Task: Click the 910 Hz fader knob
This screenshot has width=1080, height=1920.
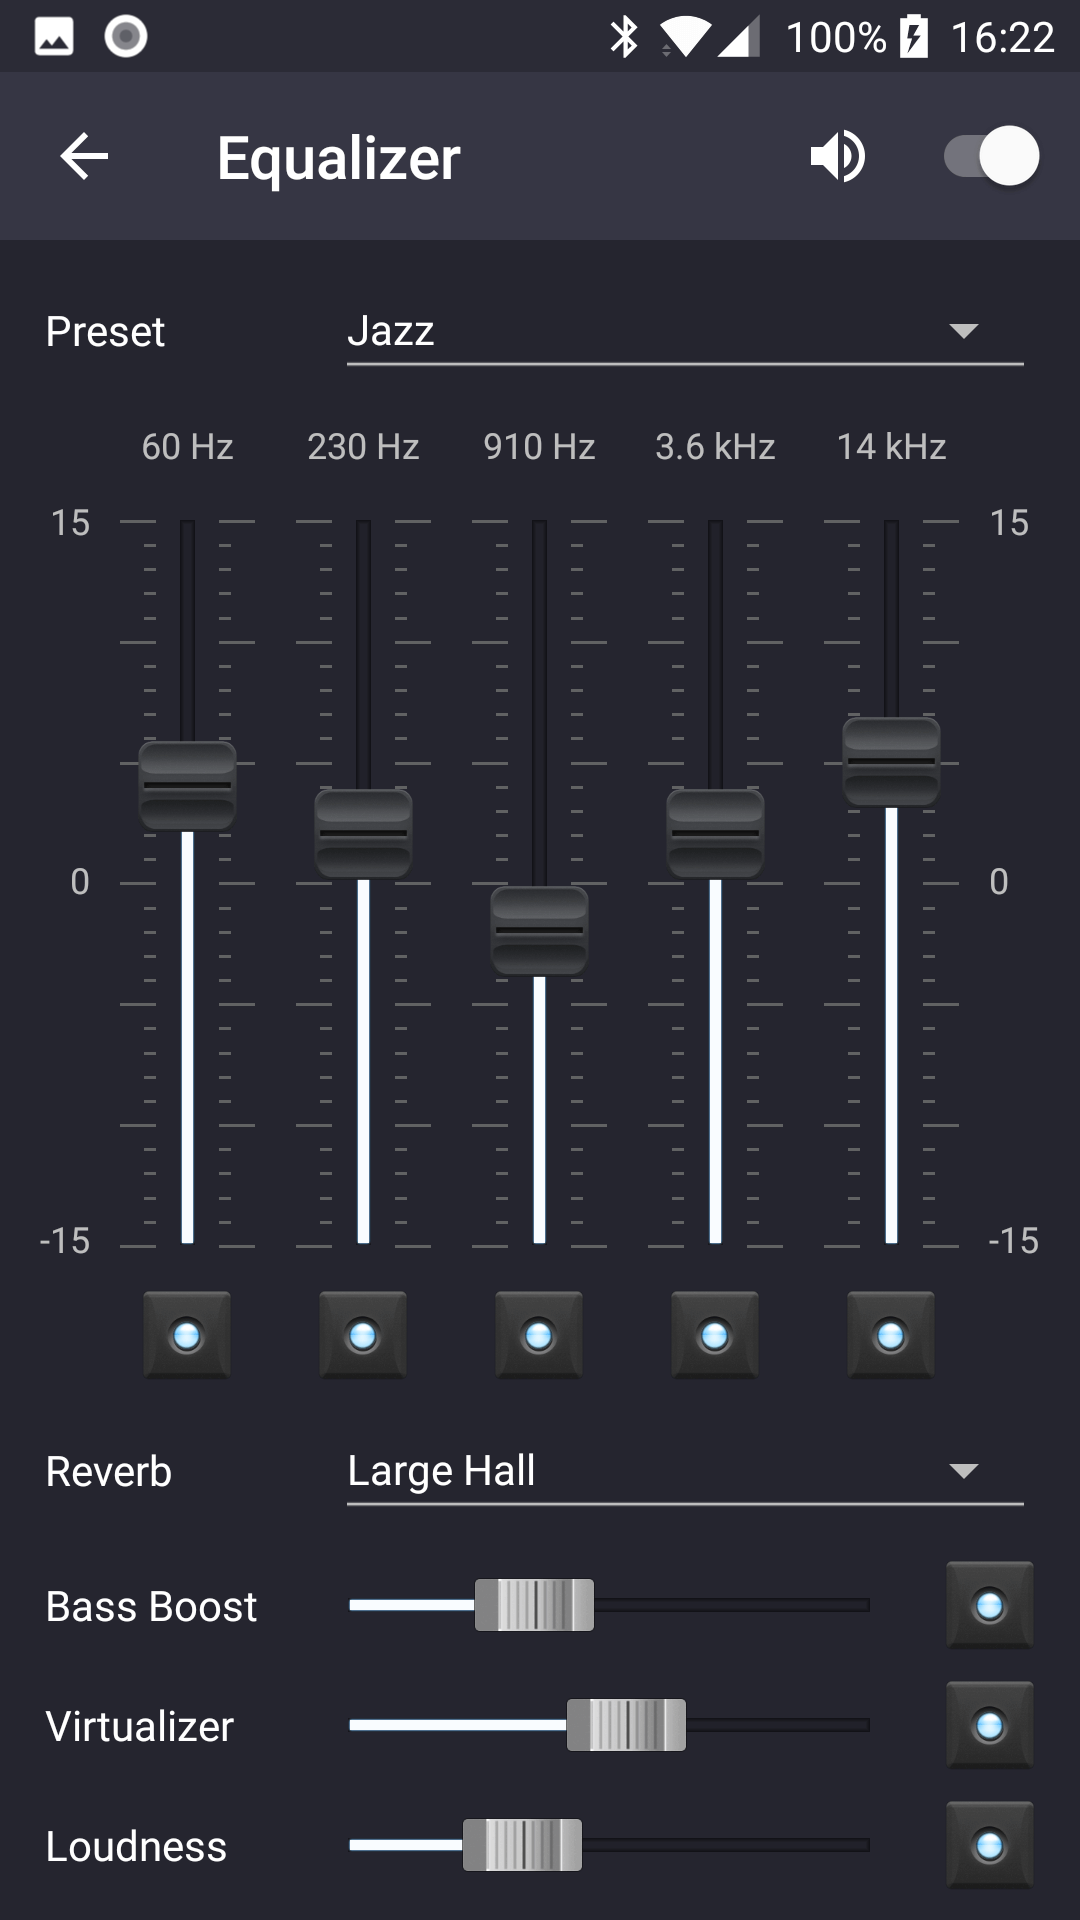Action: pyautogui.click(x=539, y=930)
